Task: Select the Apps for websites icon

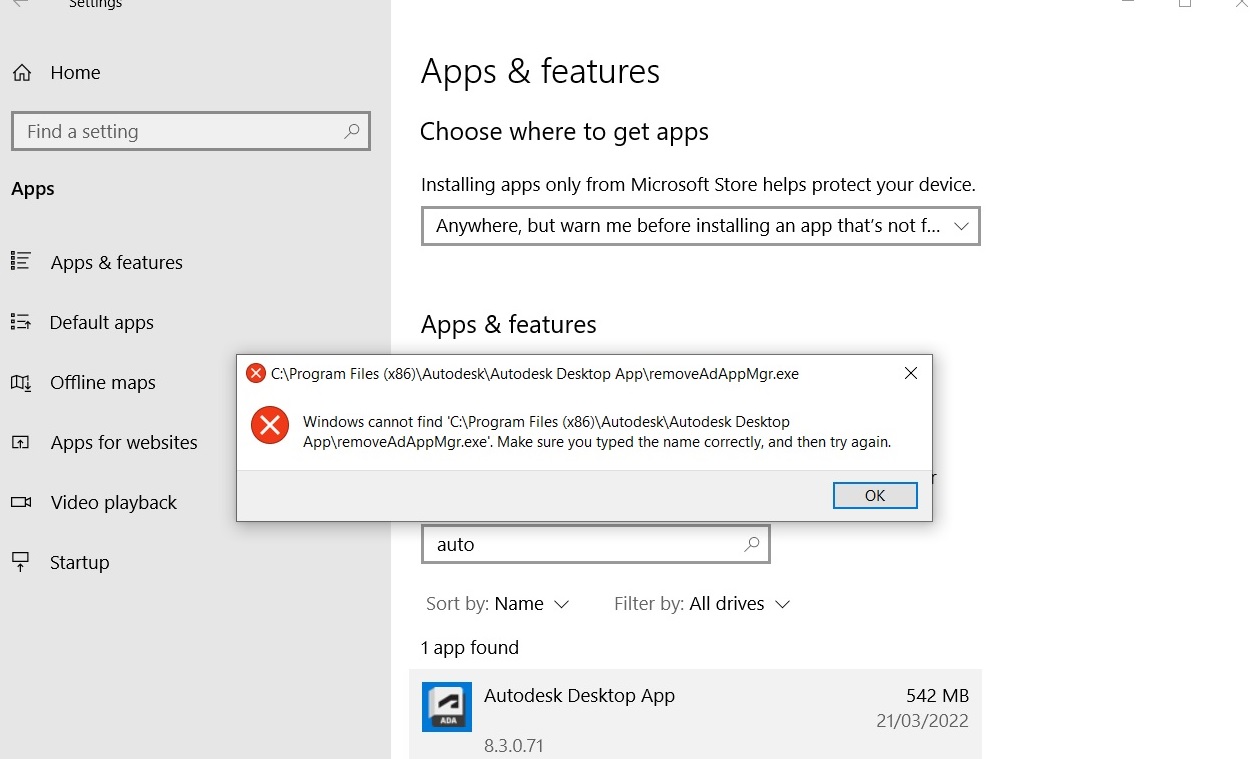Action: (x=22, y=442)
